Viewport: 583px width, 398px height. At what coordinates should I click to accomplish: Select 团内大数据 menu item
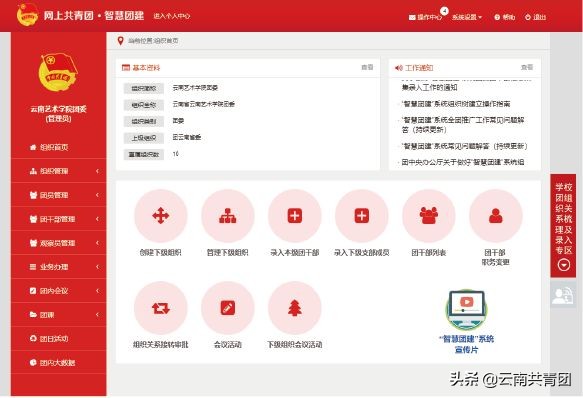tap(58, 362)
